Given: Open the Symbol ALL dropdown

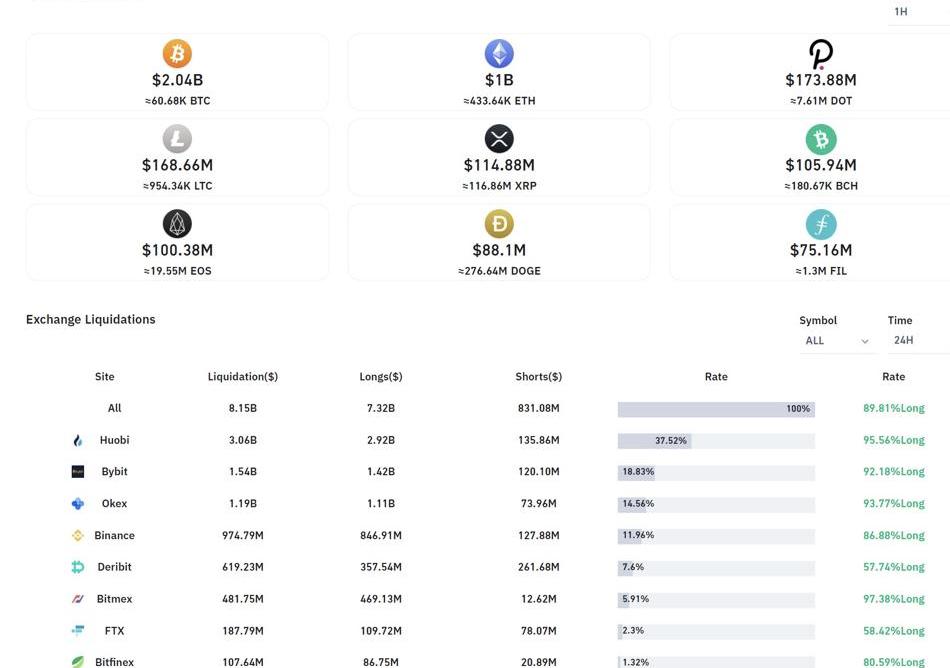Looking at the screenshot, I should [837, 340].
